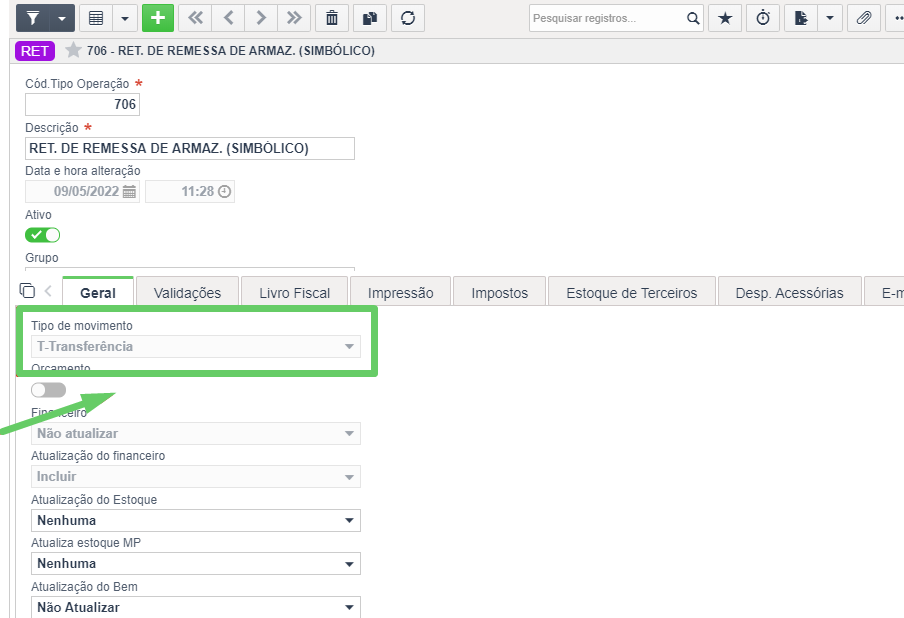Screen dimensions: 904x618
Task: Expand Atualização do Estoque dropdown
Action: [x=196, y=521]
